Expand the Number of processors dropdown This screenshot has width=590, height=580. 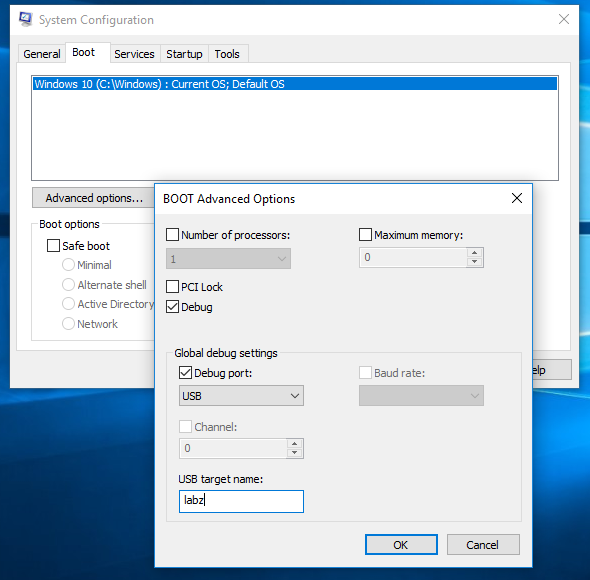(228, 259)
